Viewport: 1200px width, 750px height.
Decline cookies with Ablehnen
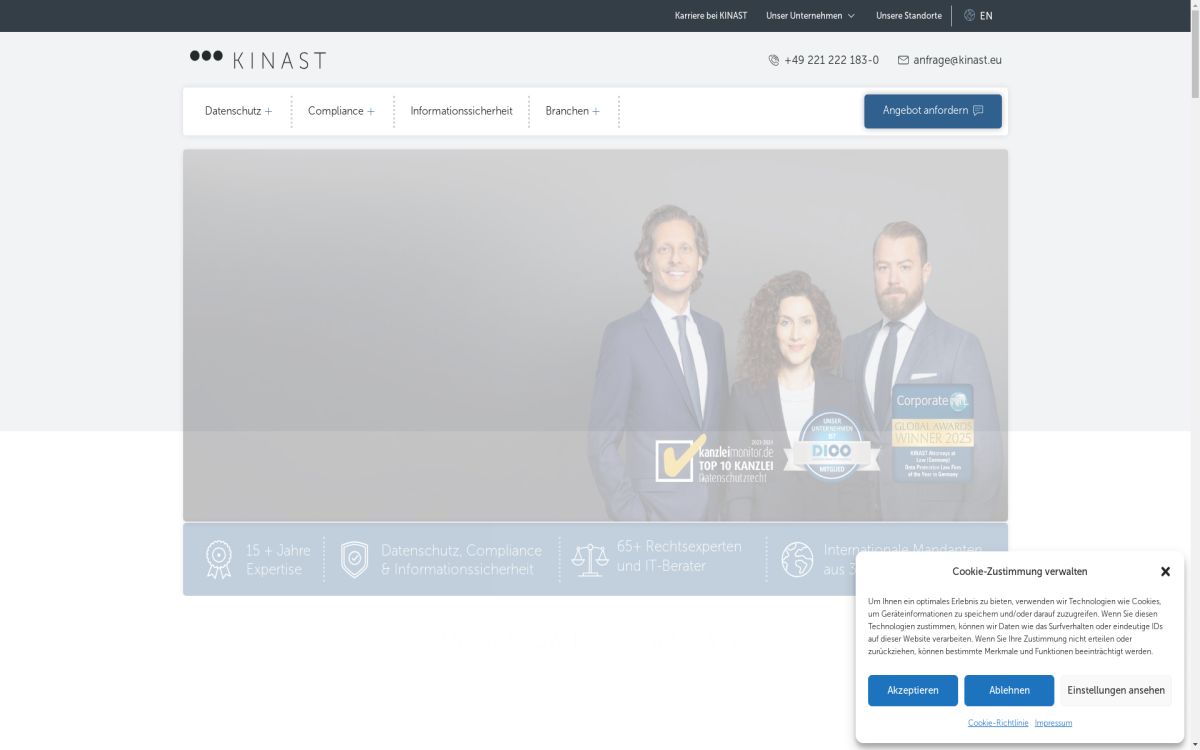[1009, 690]
